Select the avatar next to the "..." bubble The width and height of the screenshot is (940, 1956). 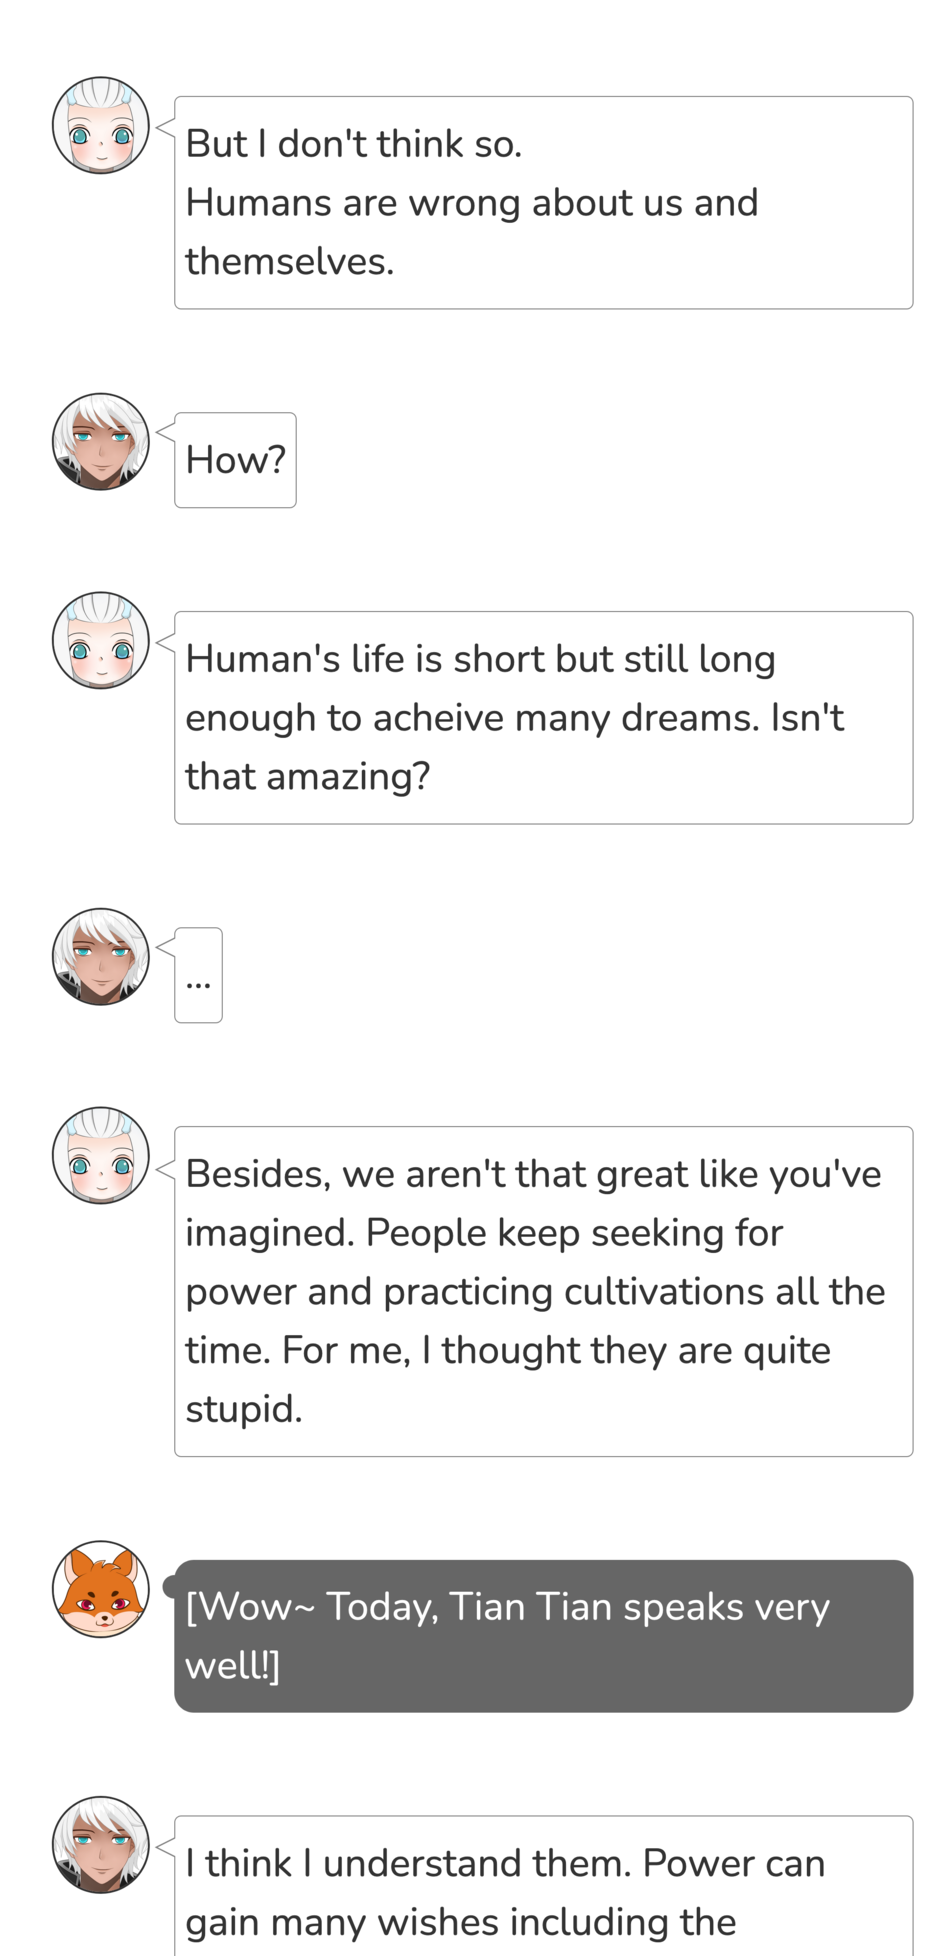[x=100, y=956]
